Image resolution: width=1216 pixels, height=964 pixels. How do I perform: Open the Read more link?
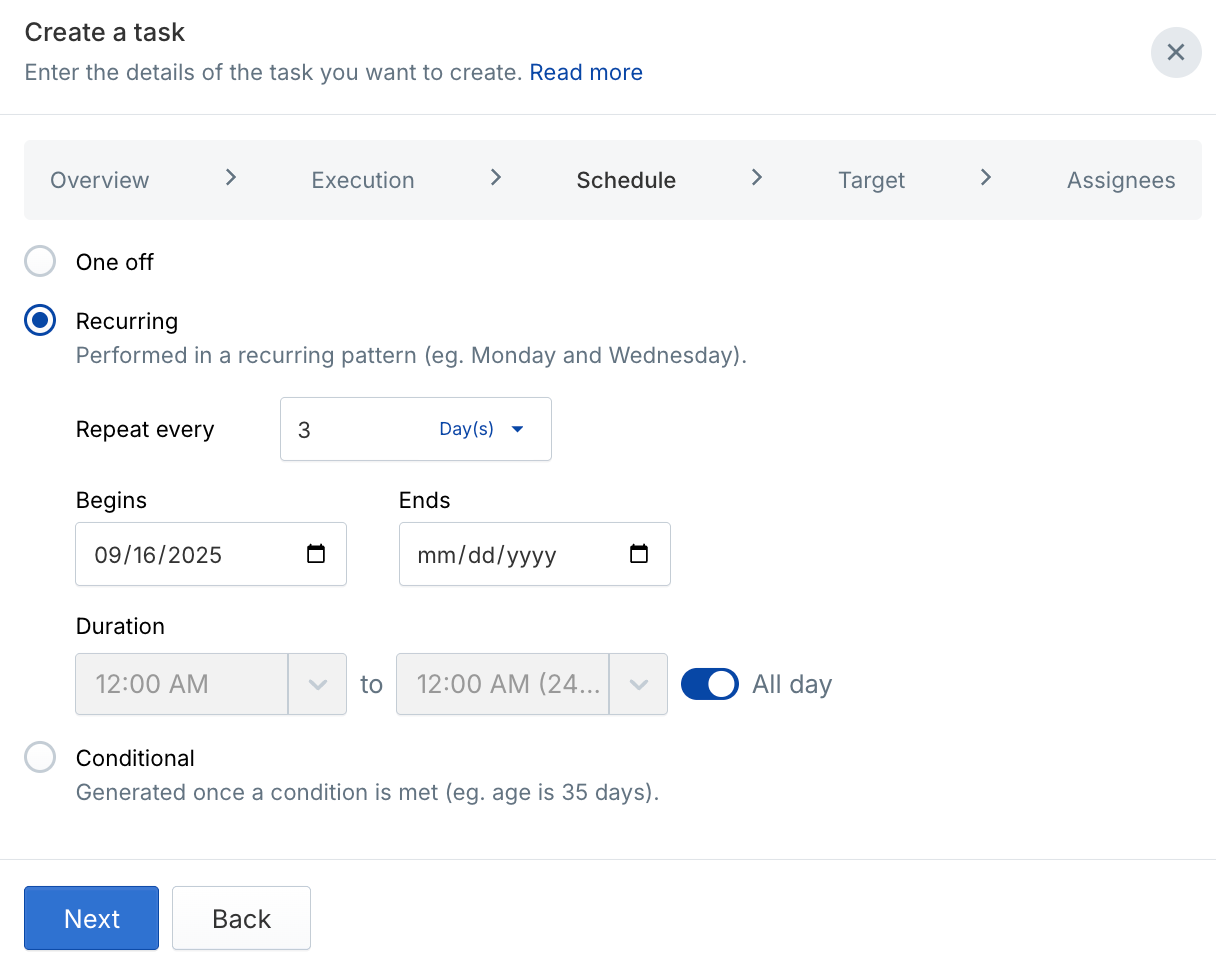[586, 73]
